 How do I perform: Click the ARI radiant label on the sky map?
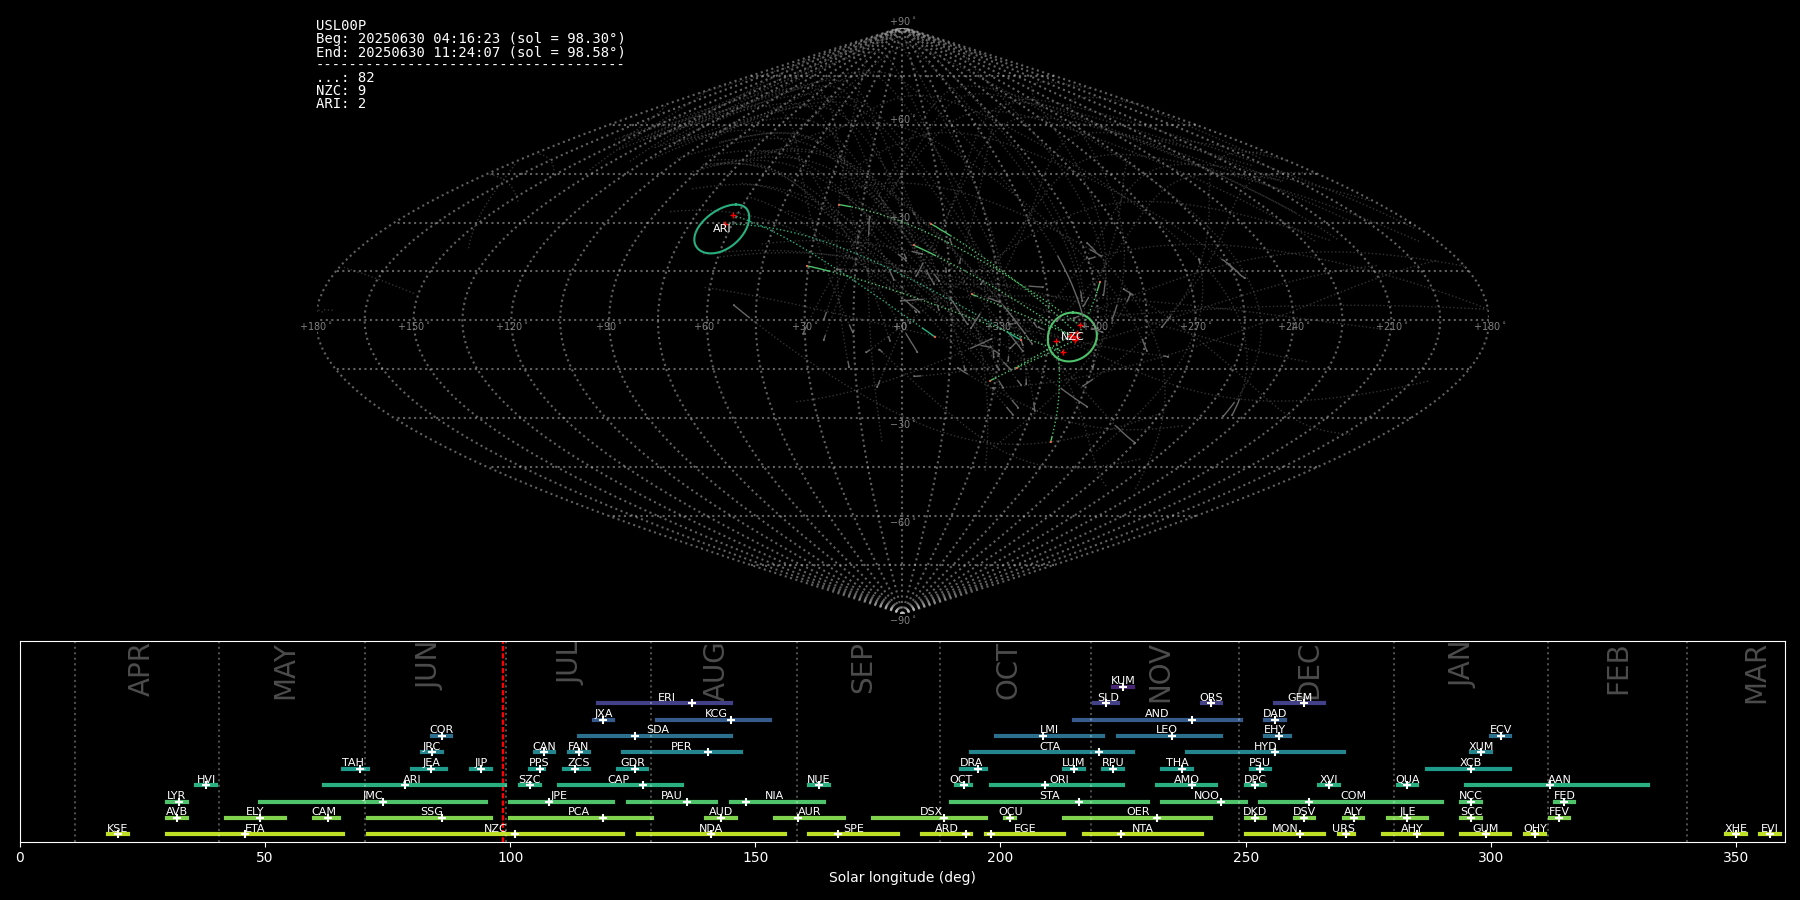pyautogui.click(x=722, y=229)
